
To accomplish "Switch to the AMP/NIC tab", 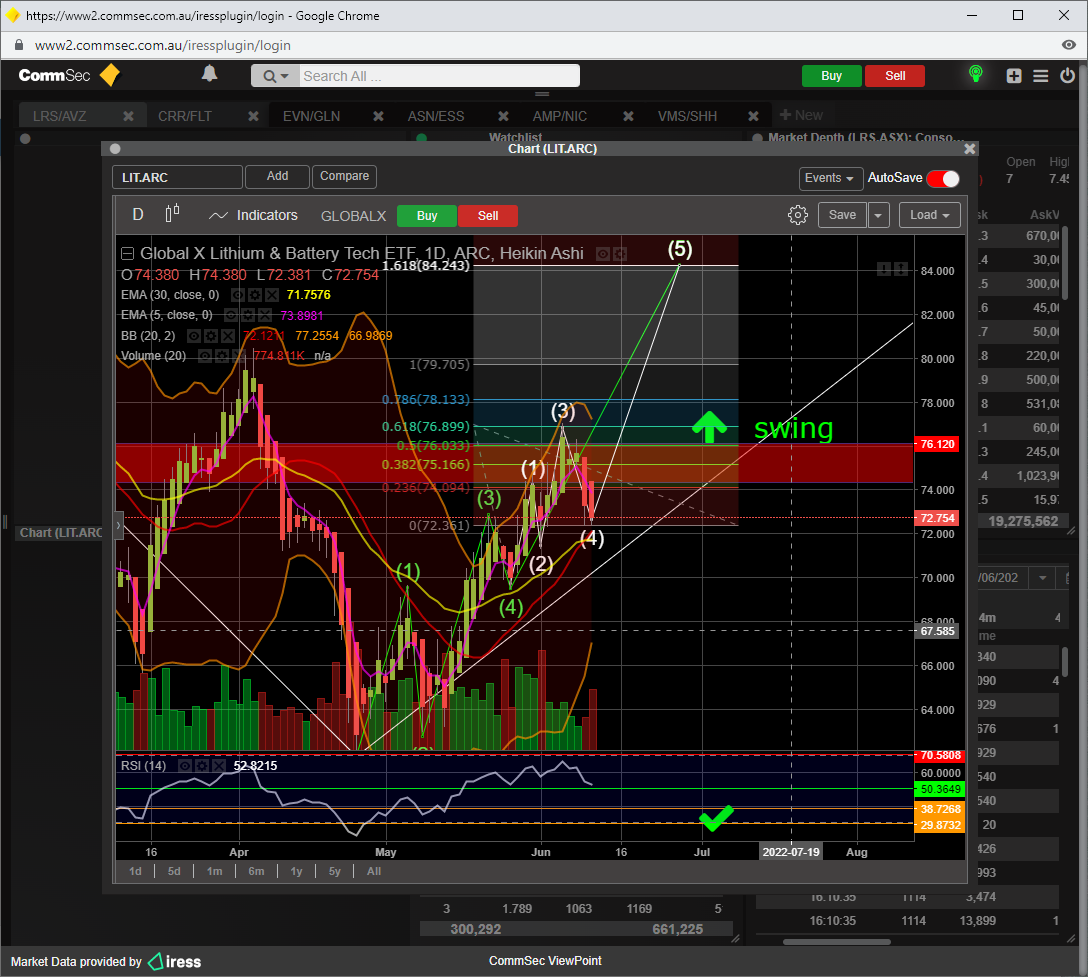I will point(560,116).
